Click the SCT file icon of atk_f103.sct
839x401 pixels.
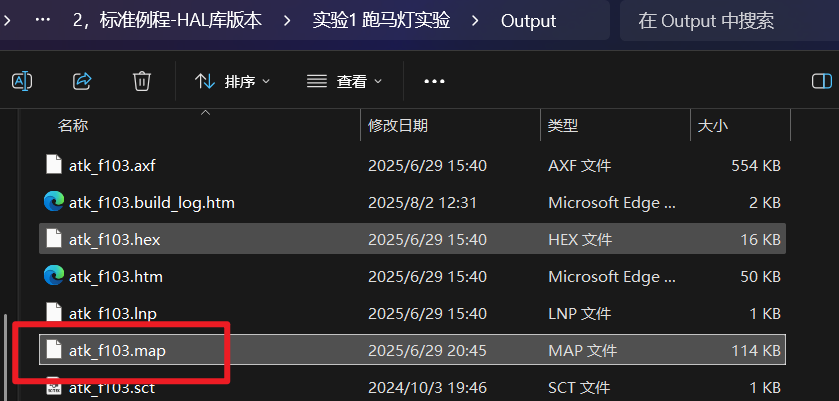click(54, 387)
